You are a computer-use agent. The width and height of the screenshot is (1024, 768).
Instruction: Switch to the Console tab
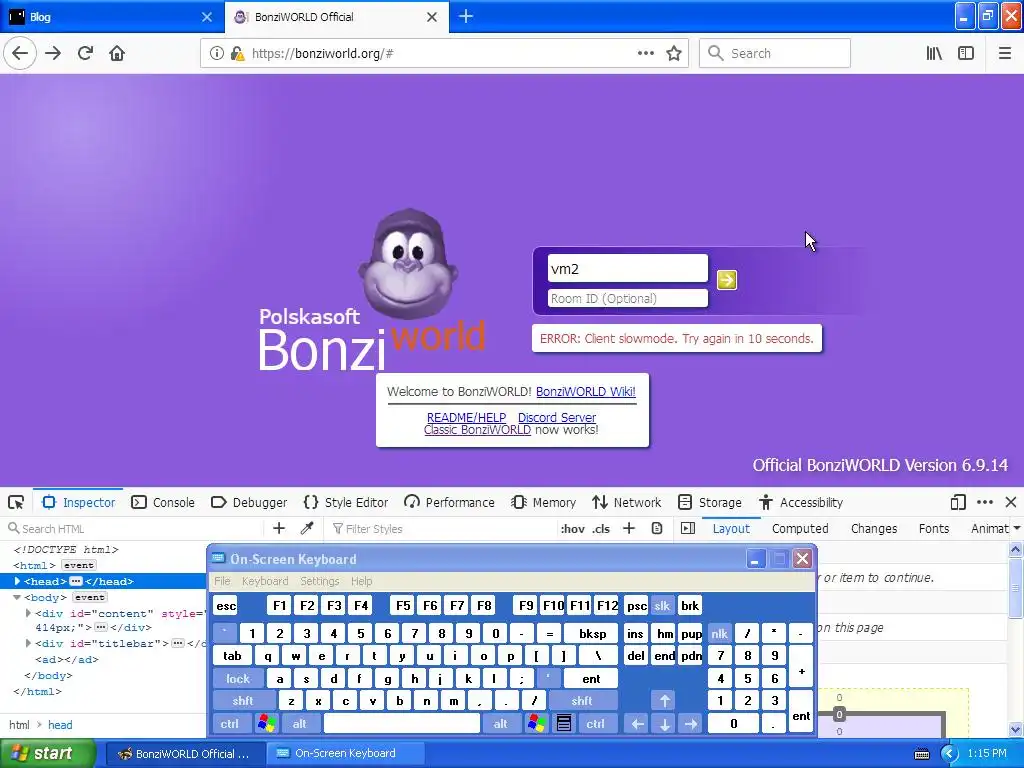(x=163, y=502)
